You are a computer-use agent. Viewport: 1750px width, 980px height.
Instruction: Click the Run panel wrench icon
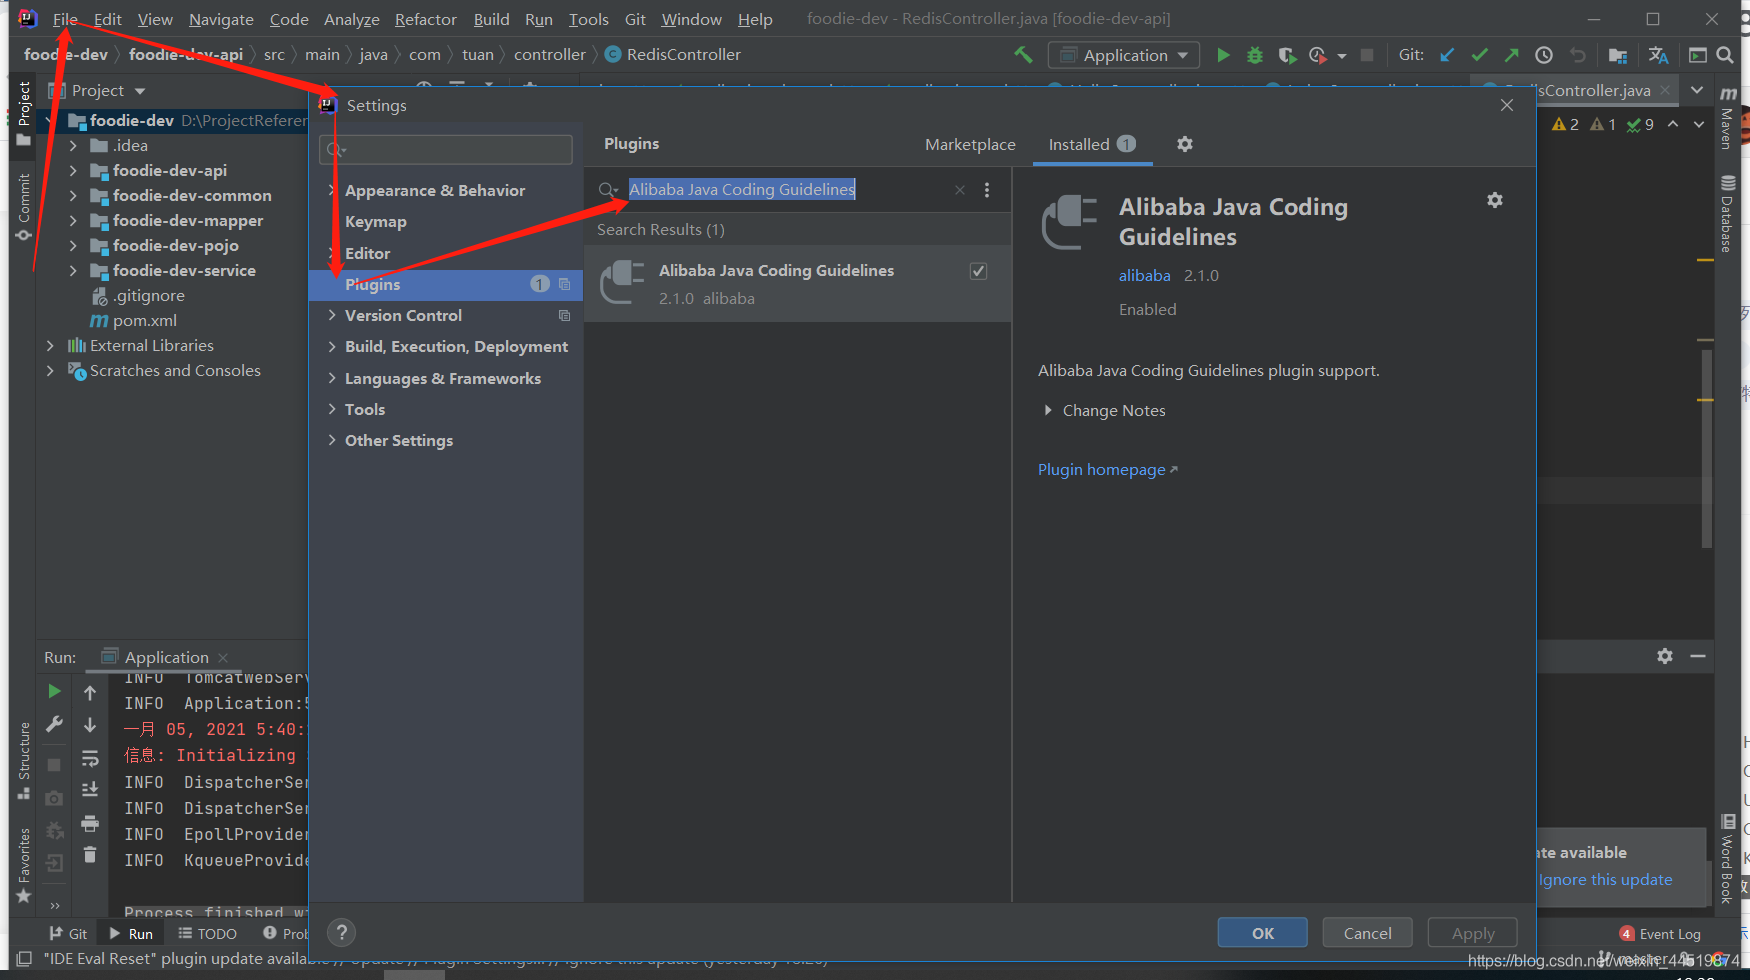coord(55,724)
